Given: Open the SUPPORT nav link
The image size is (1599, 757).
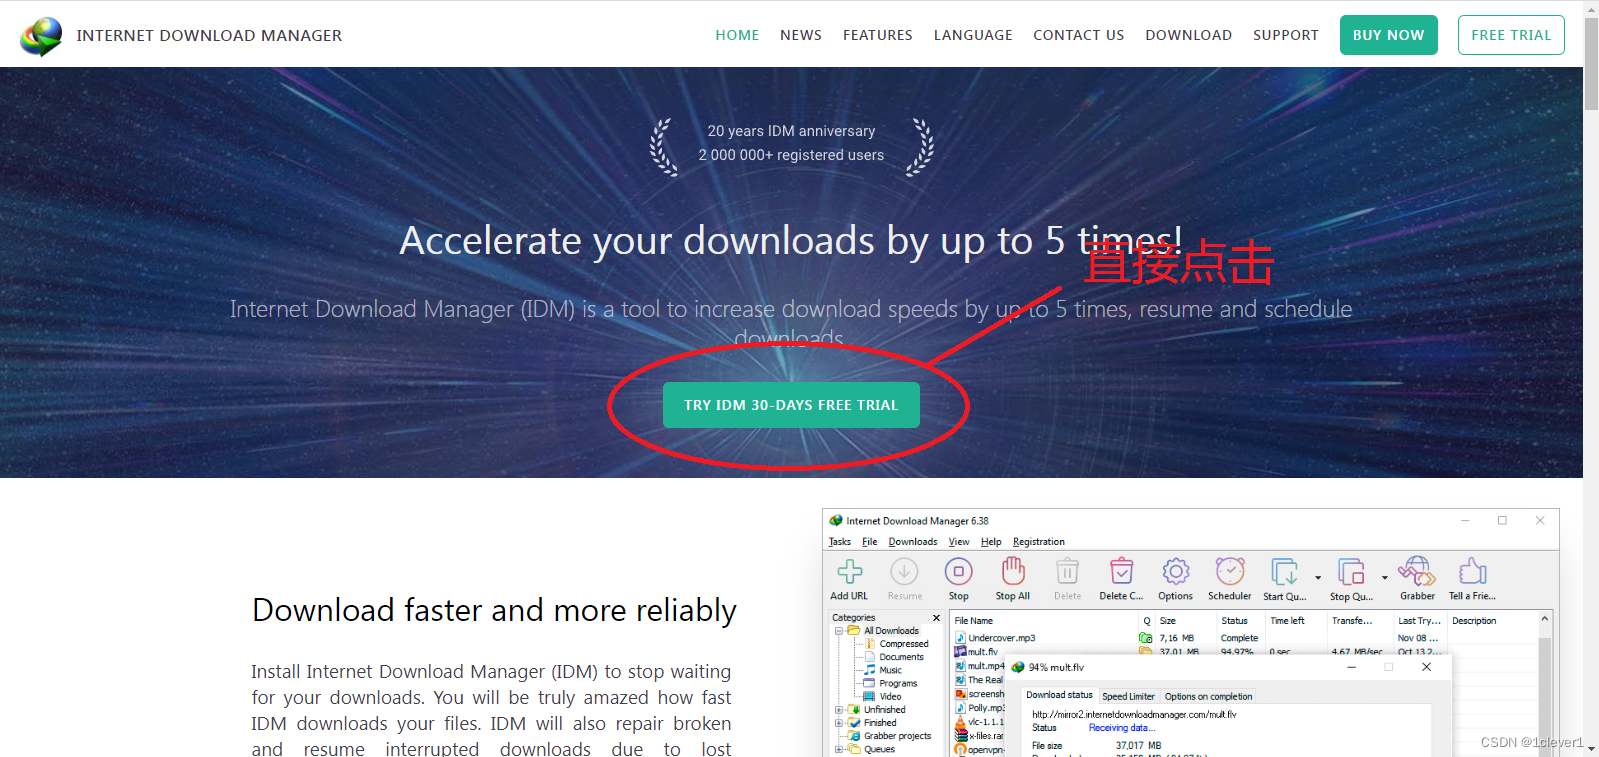Looking at the screenshot, I should click(x=1286, y=35).
